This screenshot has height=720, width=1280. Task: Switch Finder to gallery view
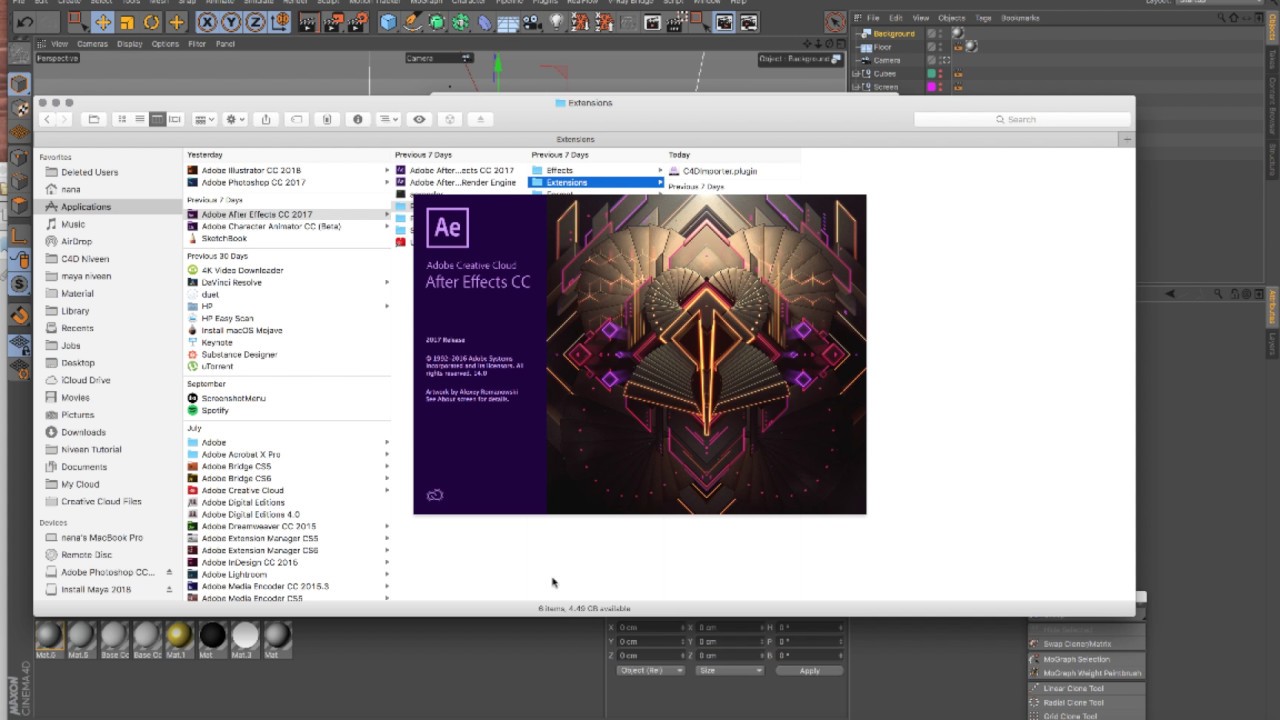(175, 119)
